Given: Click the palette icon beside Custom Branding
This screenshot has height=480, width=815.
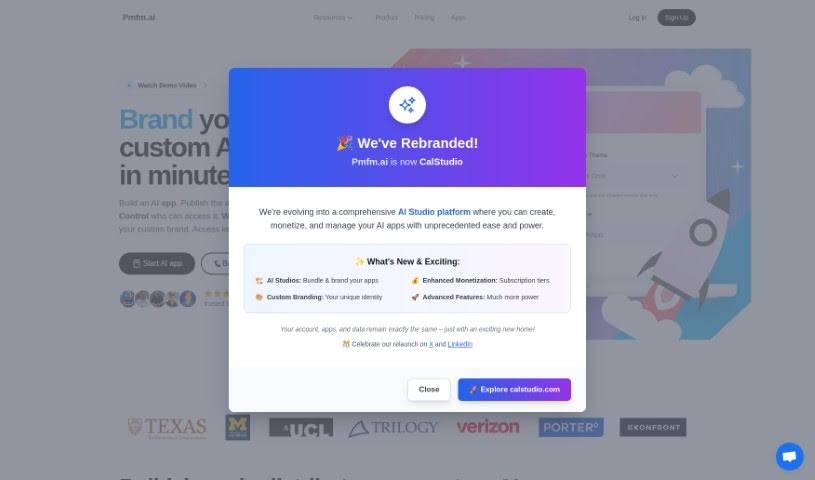Looking at the screenshot, I should pyautogui.click(x=259, y=297).
